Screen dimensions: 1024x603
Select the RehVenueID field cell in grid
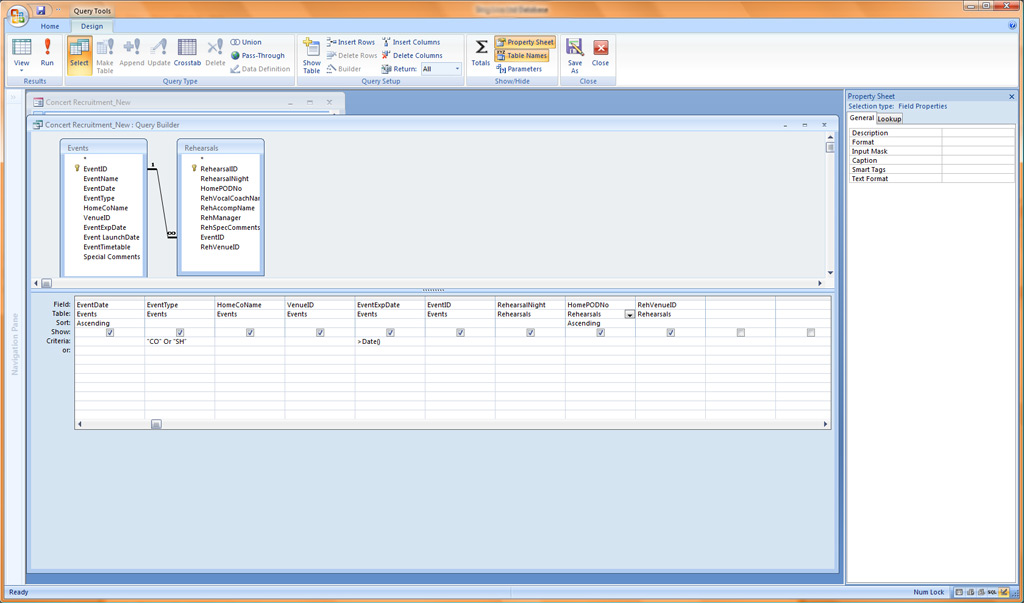point(670,305)
